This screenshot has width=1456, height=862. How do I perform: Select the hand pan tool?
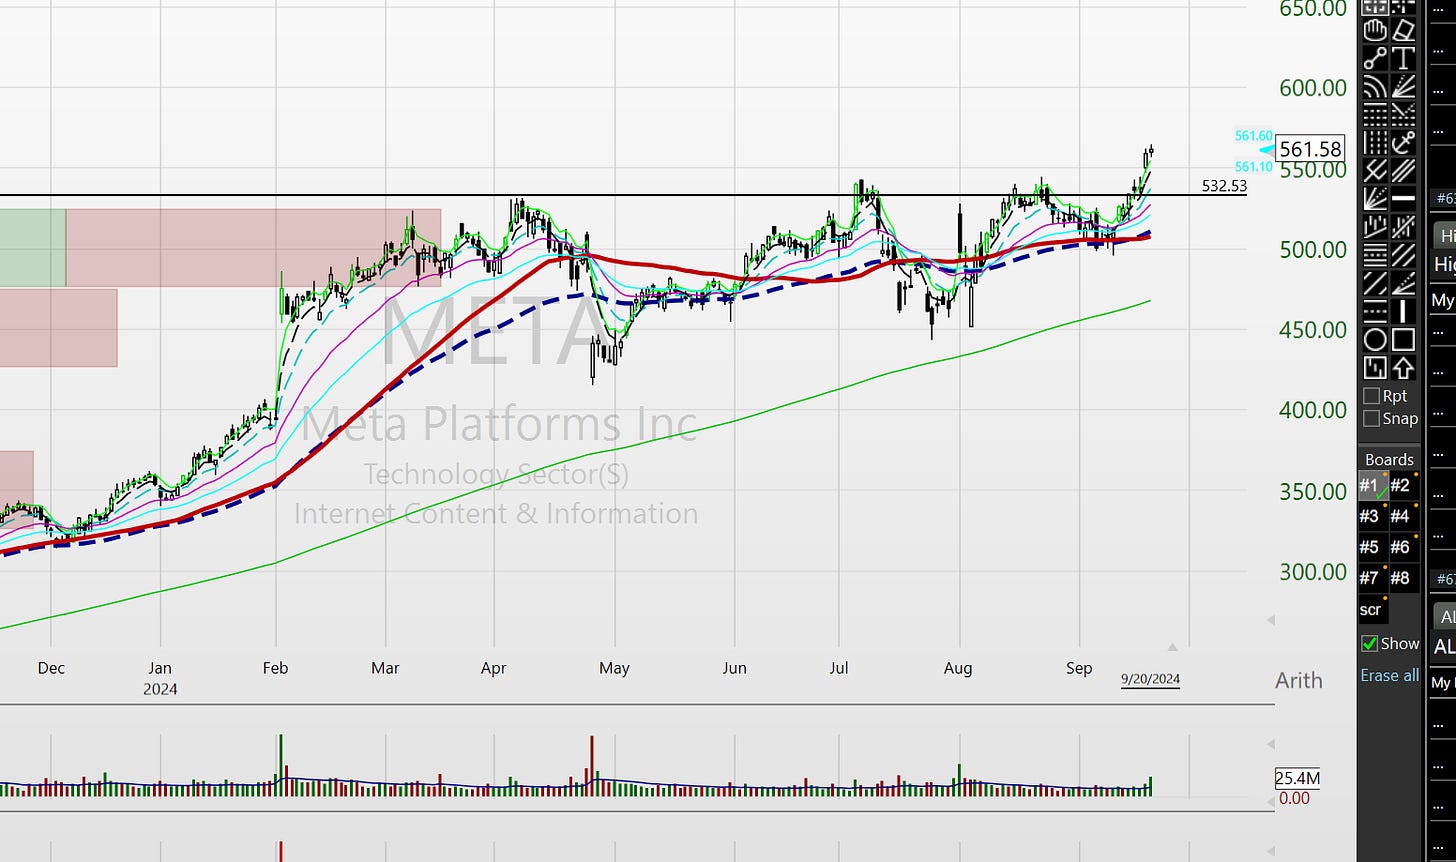pos(1375,31)
